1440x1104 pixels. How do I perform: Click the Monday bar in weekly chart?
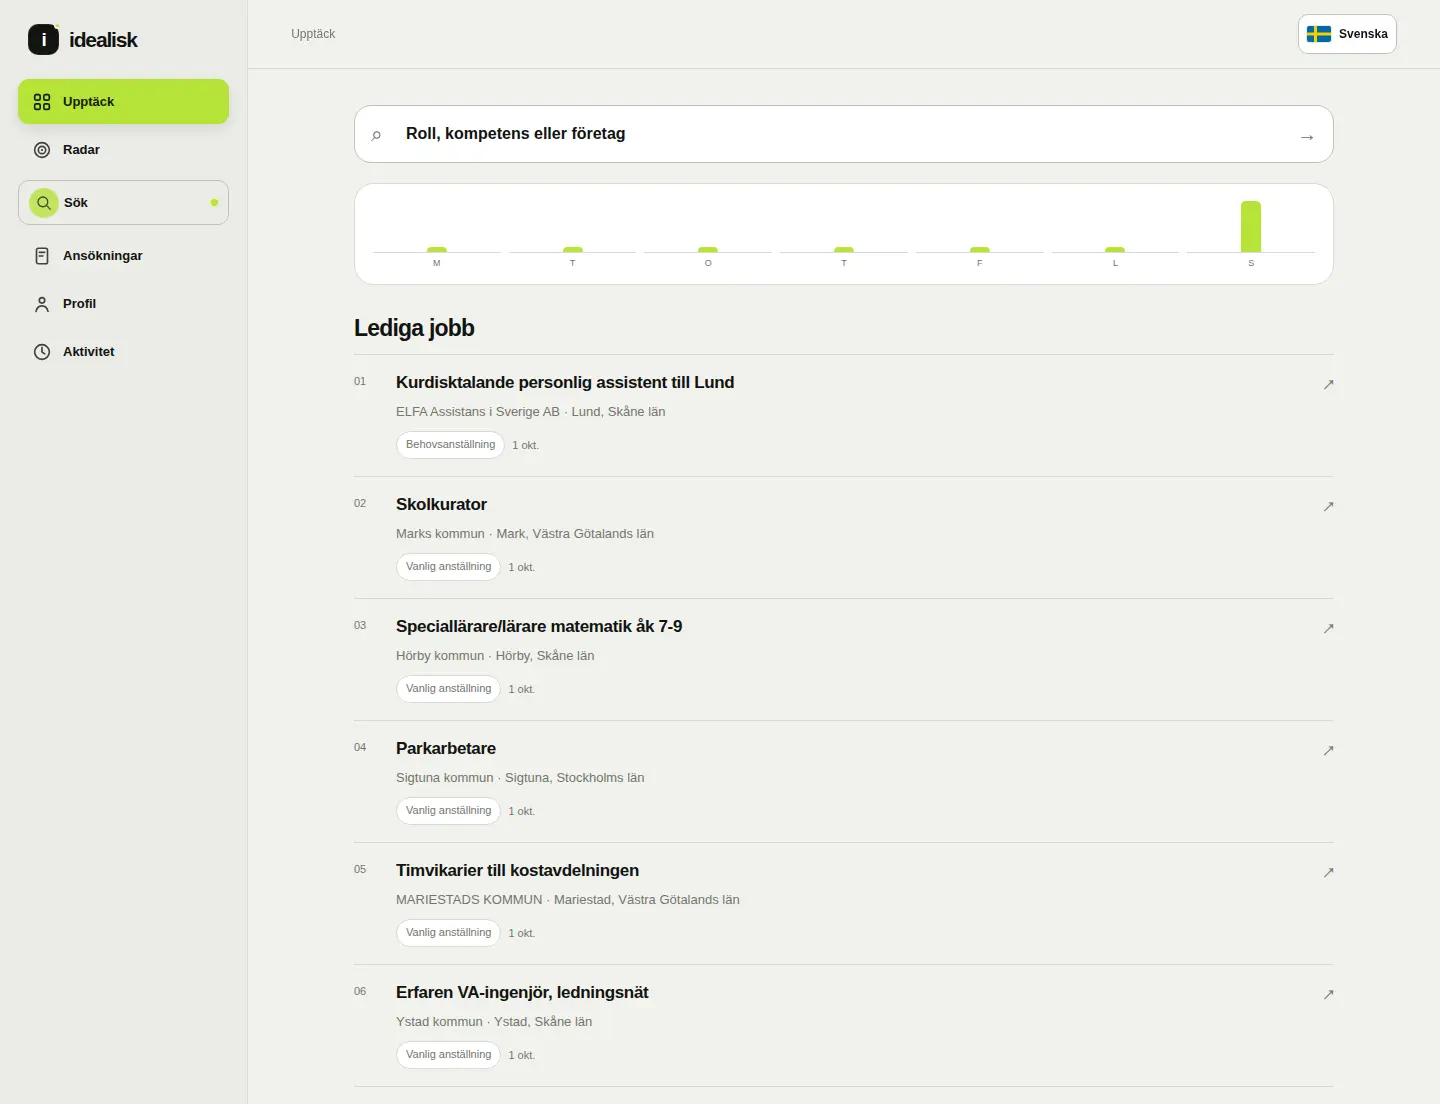tap(437, 249)
